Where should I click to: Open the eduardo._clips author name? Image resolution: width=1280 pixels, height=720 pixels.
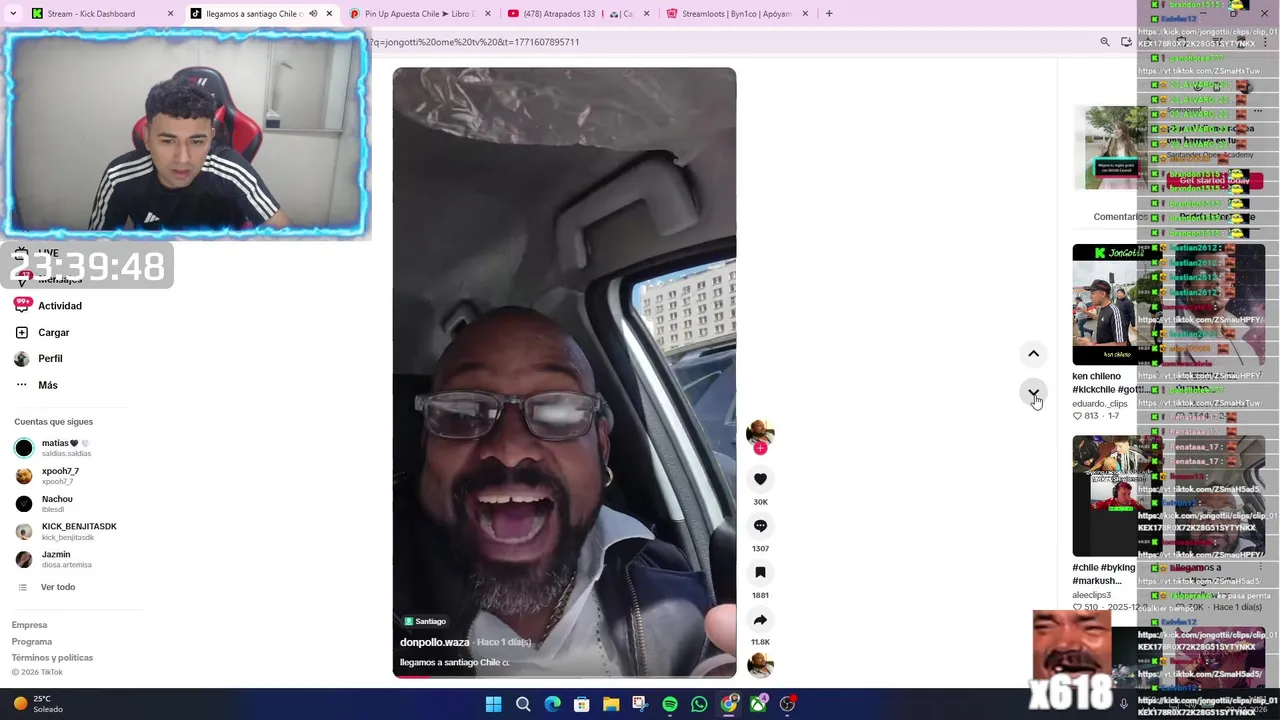(1100, 404)
